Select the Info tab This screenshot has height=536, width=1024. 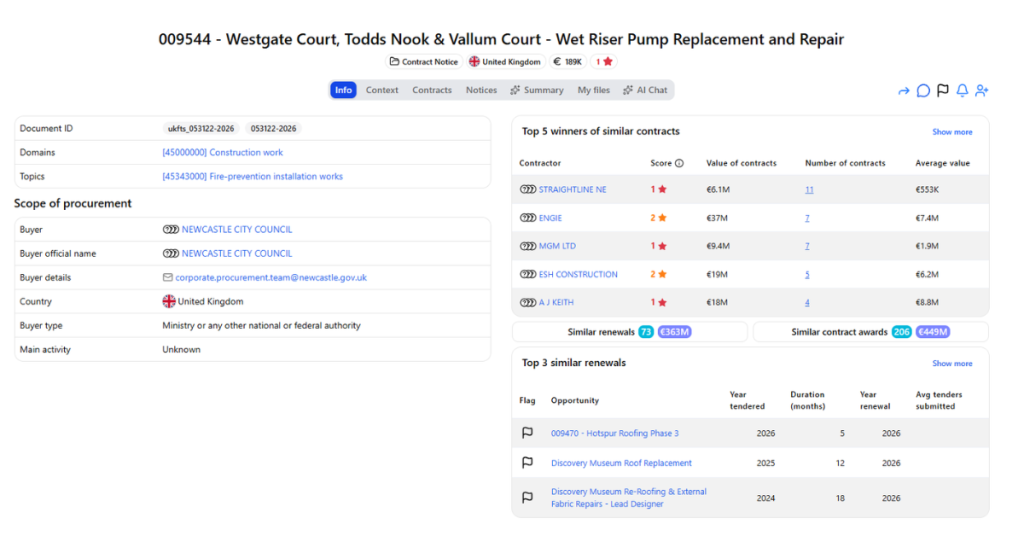344,90
